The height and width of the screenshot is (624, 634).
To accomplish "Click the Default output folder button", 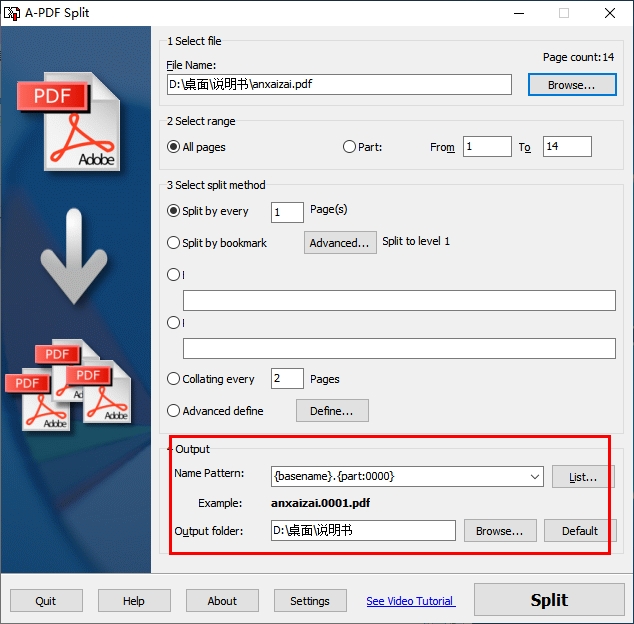I will point(580,531).
